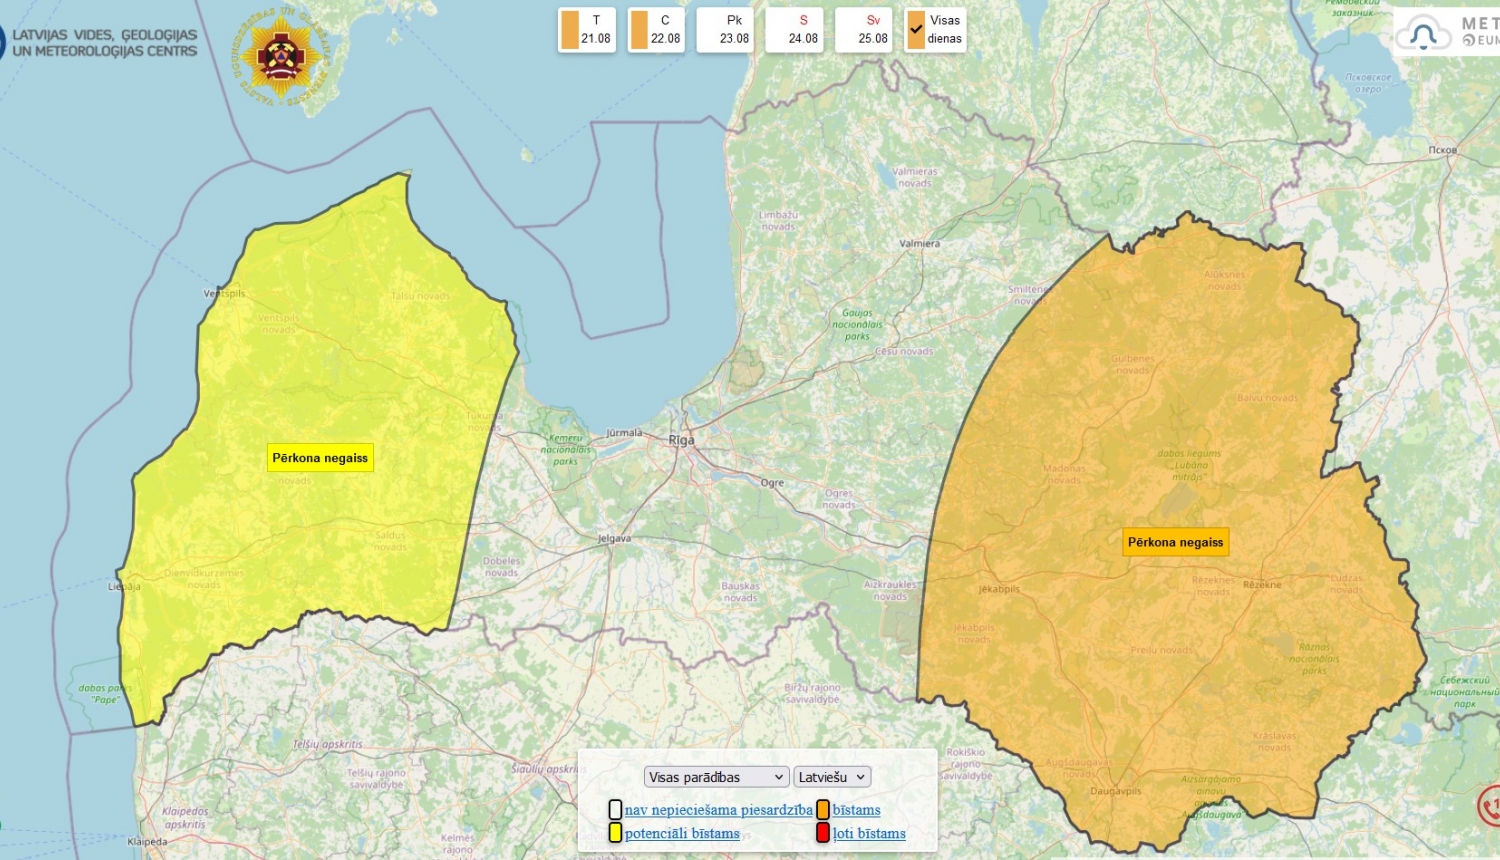Click the yellow Pērkona negaiss map label

tap(320, 458)
